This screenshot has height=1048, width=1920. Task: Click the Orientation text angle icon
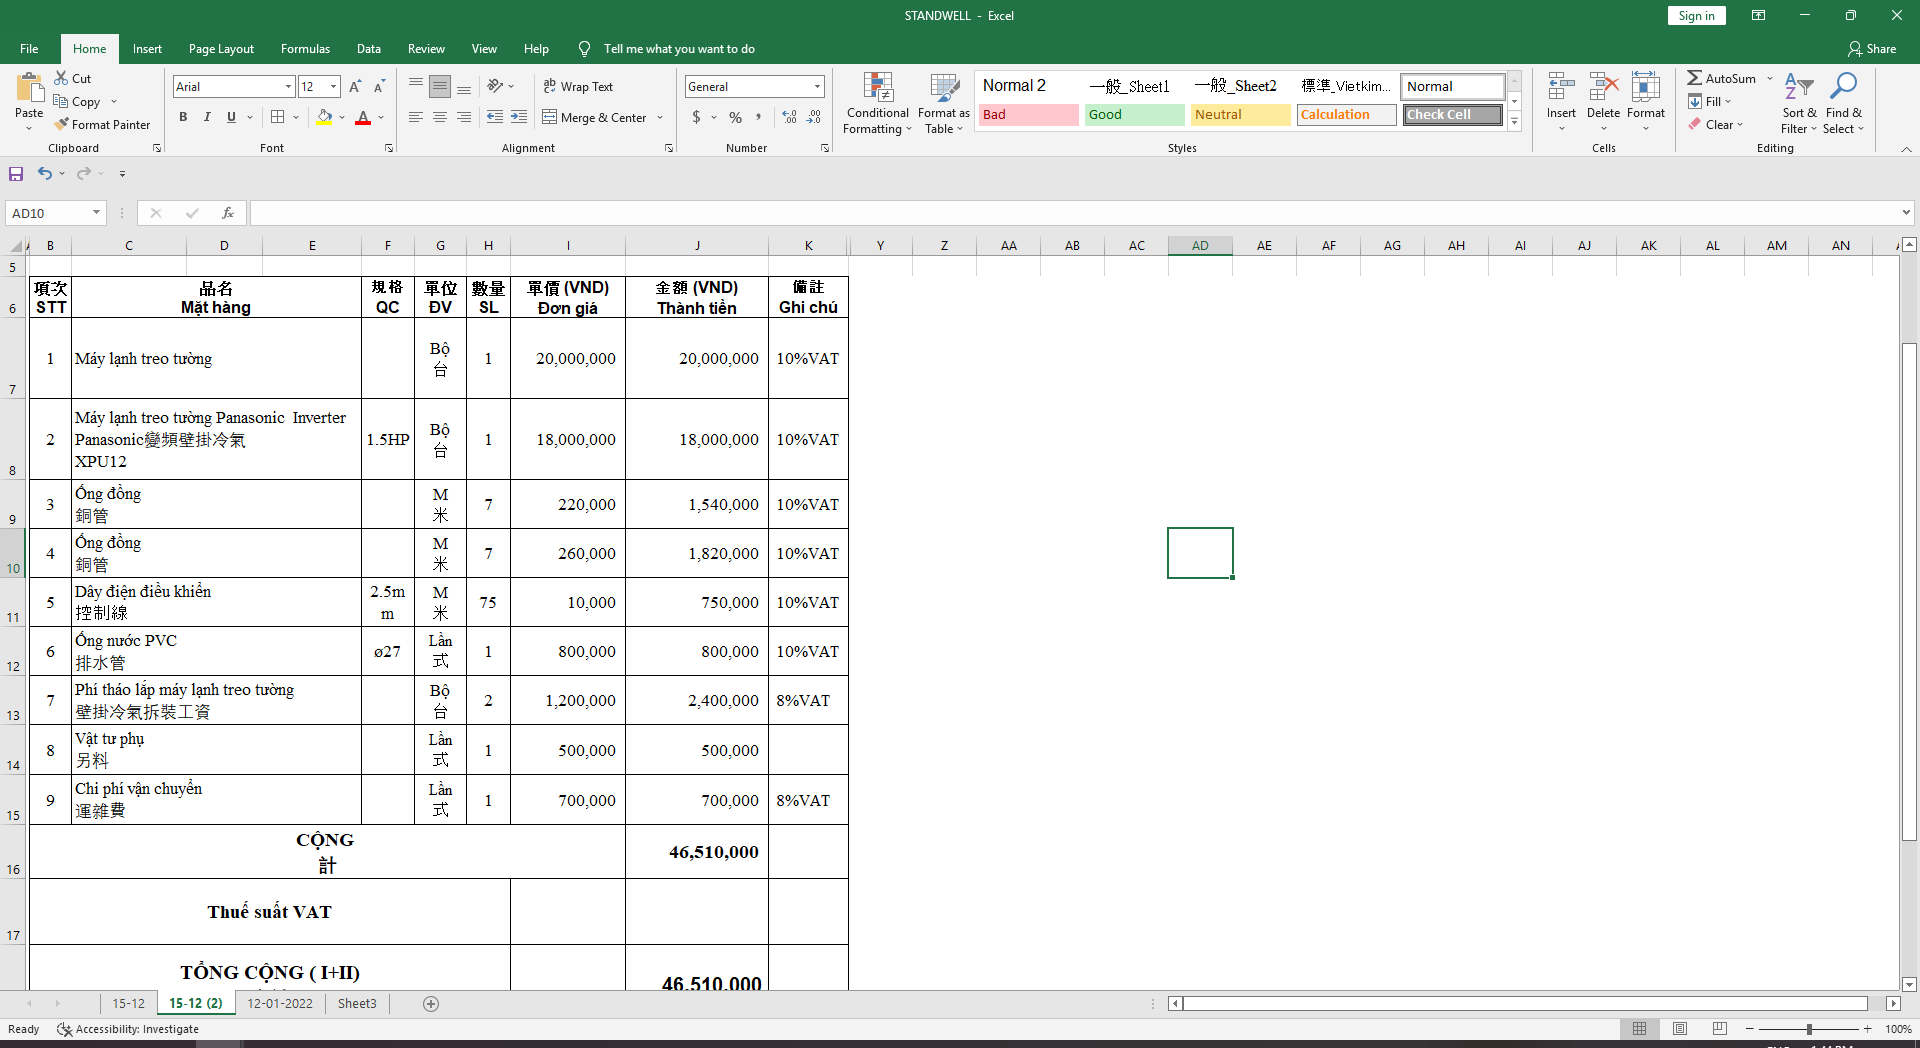coord(495,87)
